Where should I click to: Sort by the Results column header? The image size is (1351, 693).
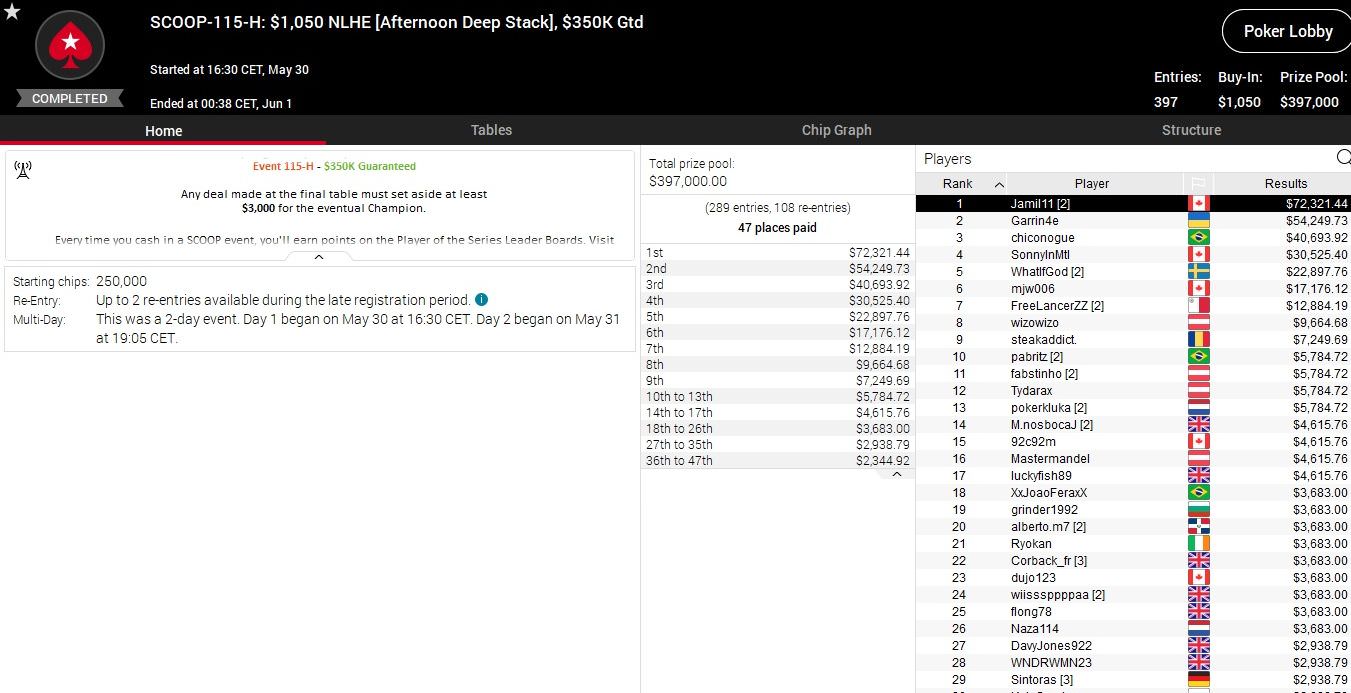tap(1285, 183)
